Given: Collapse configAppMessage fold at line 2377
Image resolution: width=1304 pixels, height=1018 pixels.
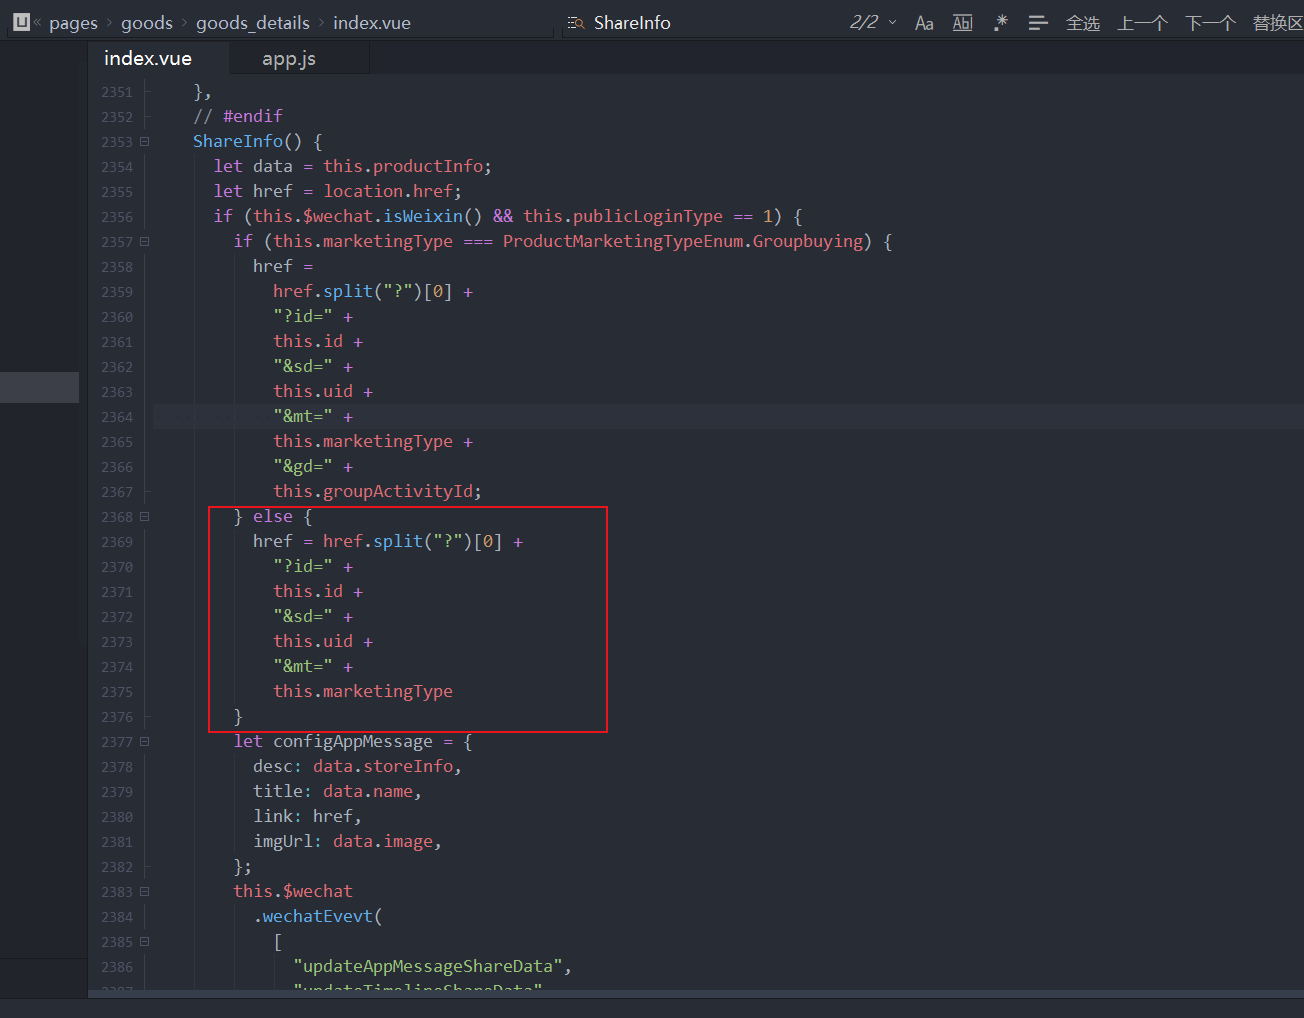Looking at the screenshot, I should 145,742.
